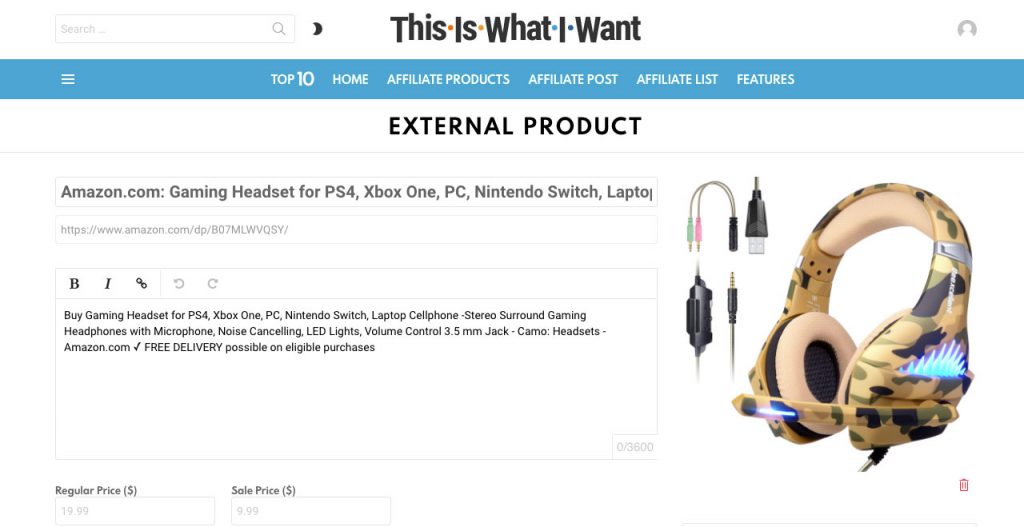Delete product image with trash icon
This screenshot has width=1024, height=527.
click(964, 485)
